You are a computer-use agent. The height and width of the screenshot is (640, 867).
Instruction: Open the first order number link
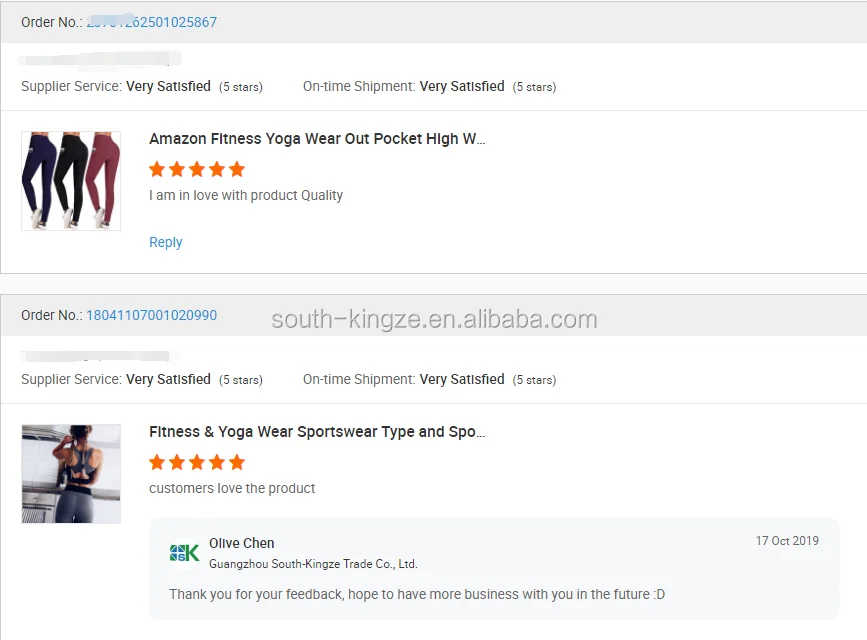point(151,22)
